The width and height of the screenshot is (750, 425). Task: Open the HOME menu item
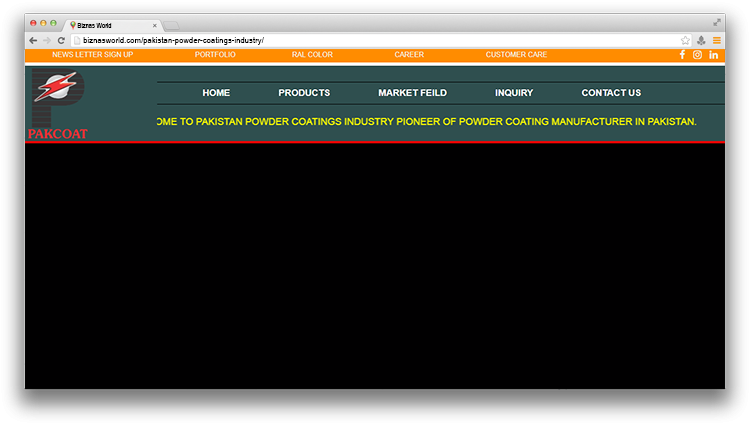[216, 93]
